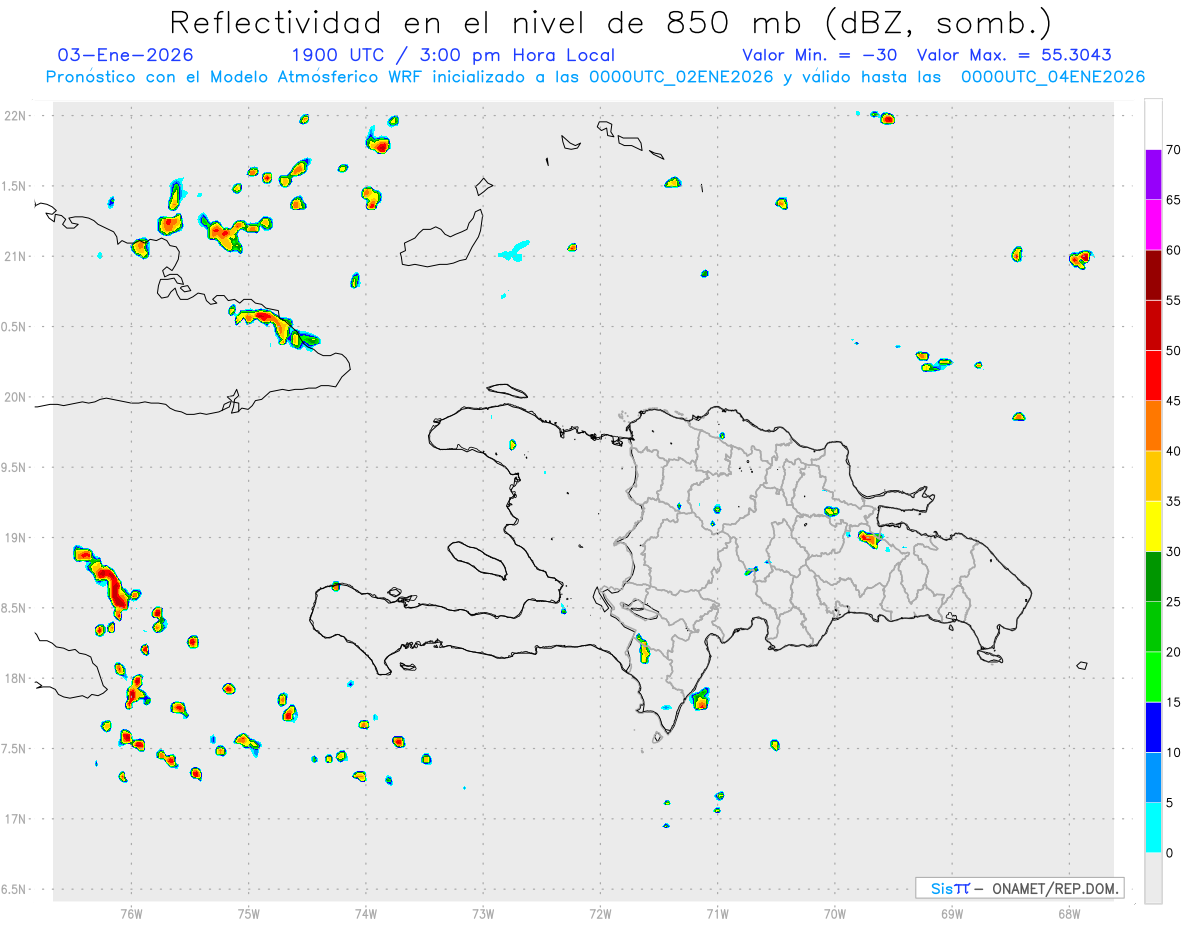Click the medium green 20–25 dBZ legend band
The width and height of the screenshot is (1200, 927).
pyautogui.click(x=1154, y=627)
